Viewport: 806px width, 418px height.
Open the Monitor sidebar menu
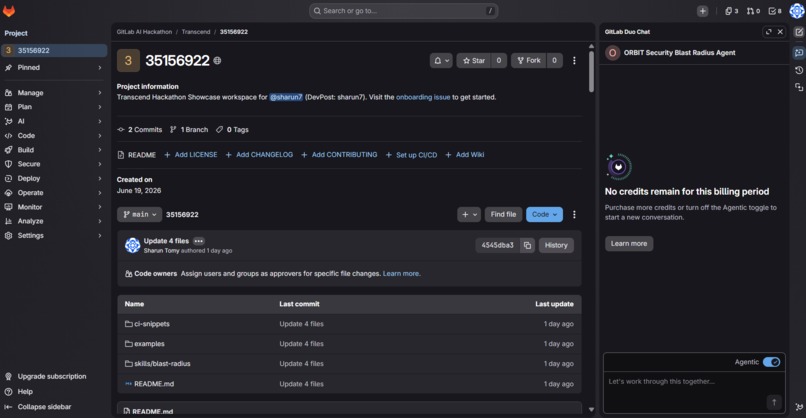click(x=53, y=207)
